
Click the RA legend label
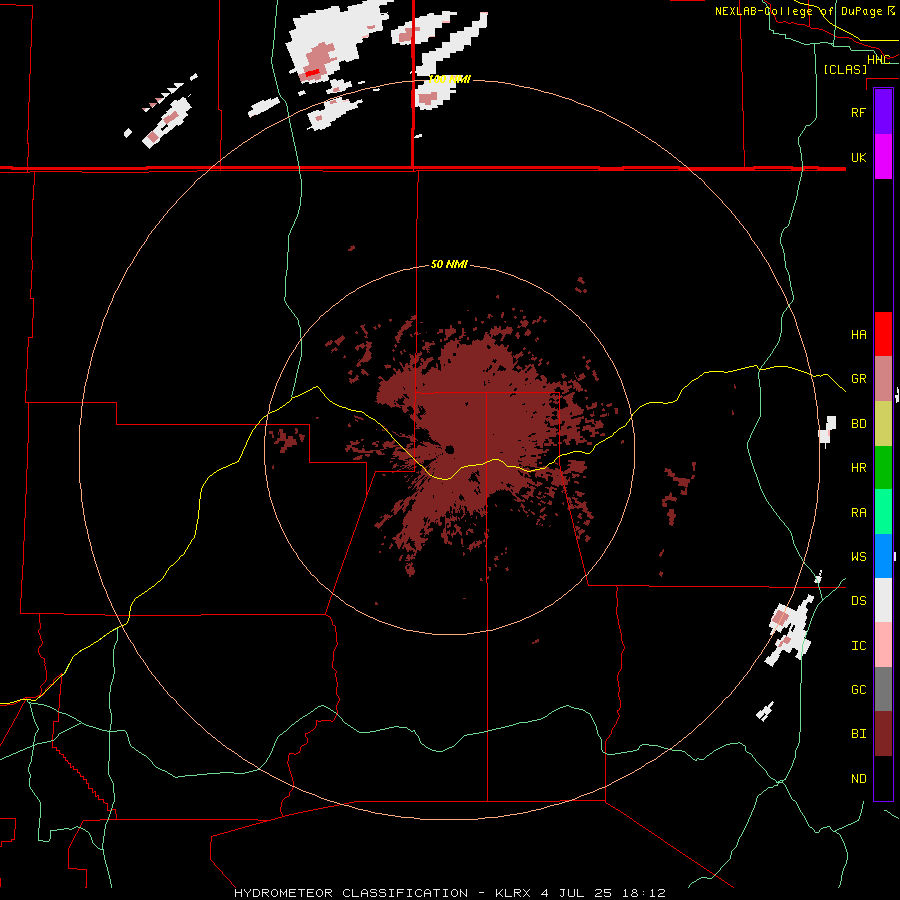(x=858, y=513)
